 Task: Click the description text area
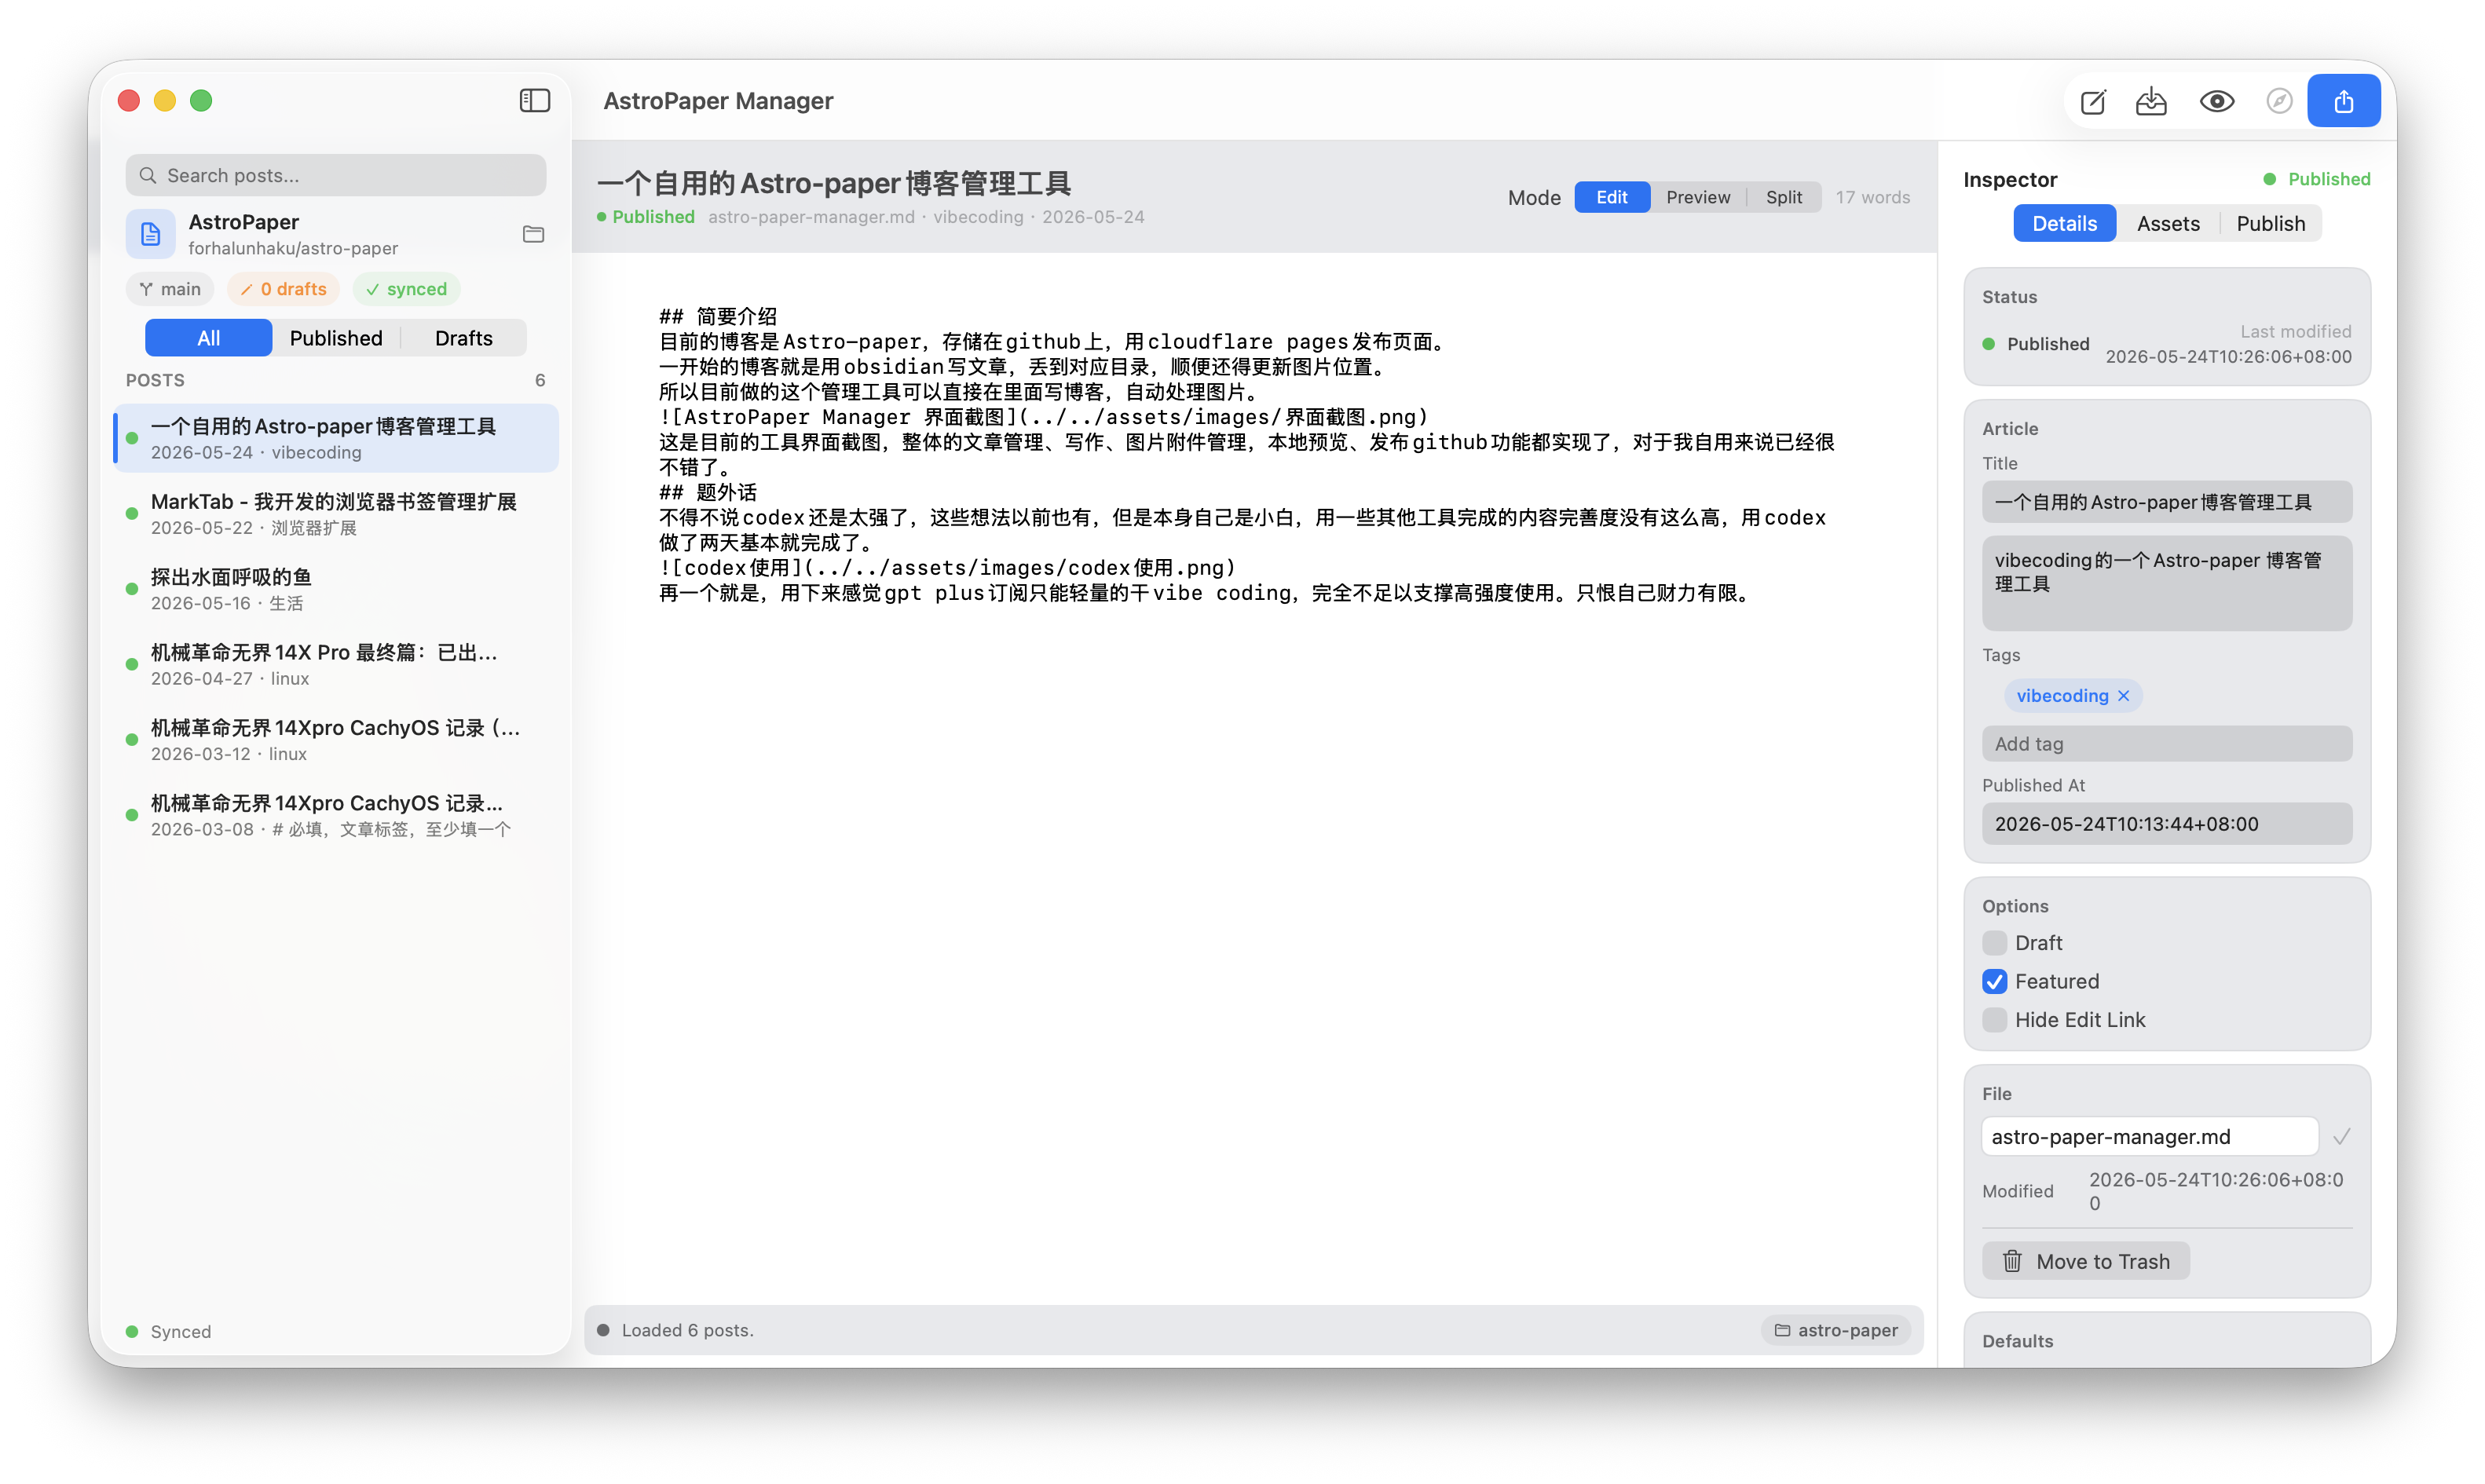[2167, 583]
